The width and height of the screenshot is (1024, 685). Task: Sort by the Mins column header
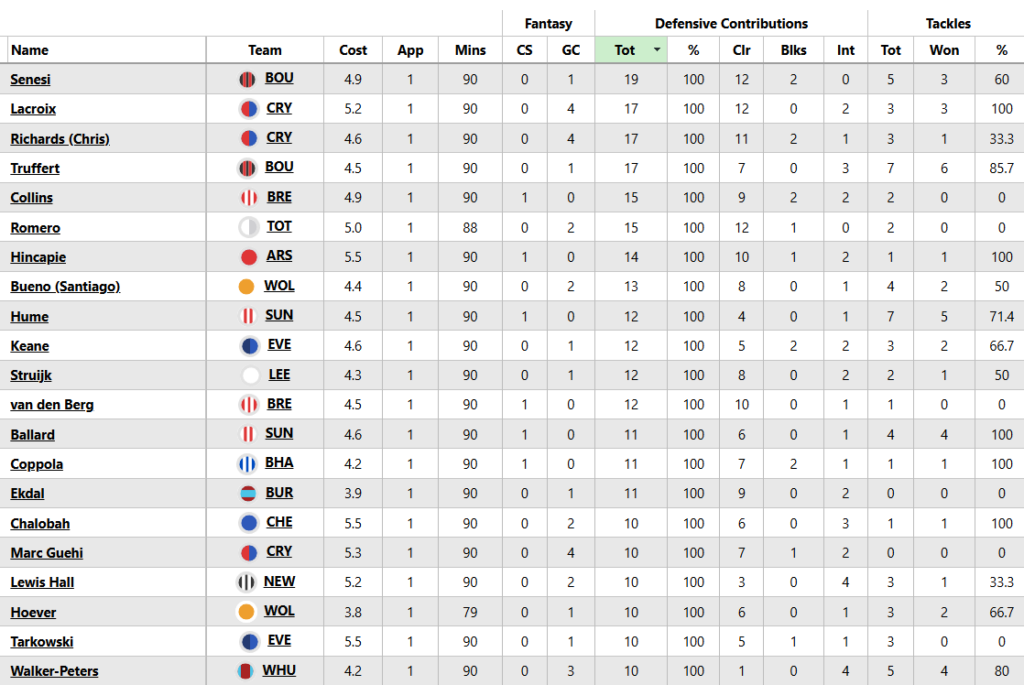click(x=470, y=50)
